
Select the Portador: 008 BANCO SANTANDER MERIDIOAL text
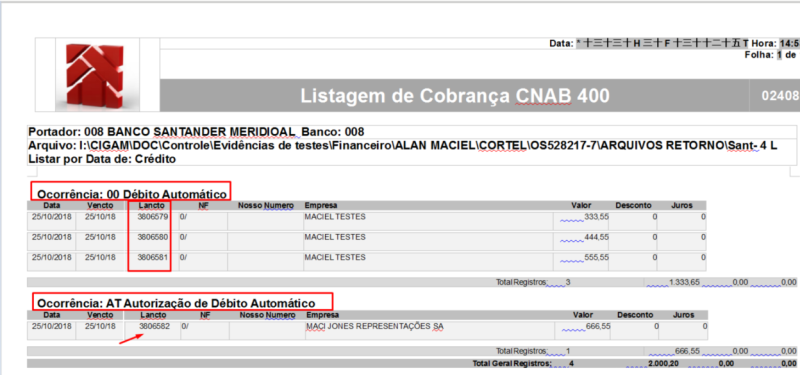pyautogui.click(x=161, y=132)
